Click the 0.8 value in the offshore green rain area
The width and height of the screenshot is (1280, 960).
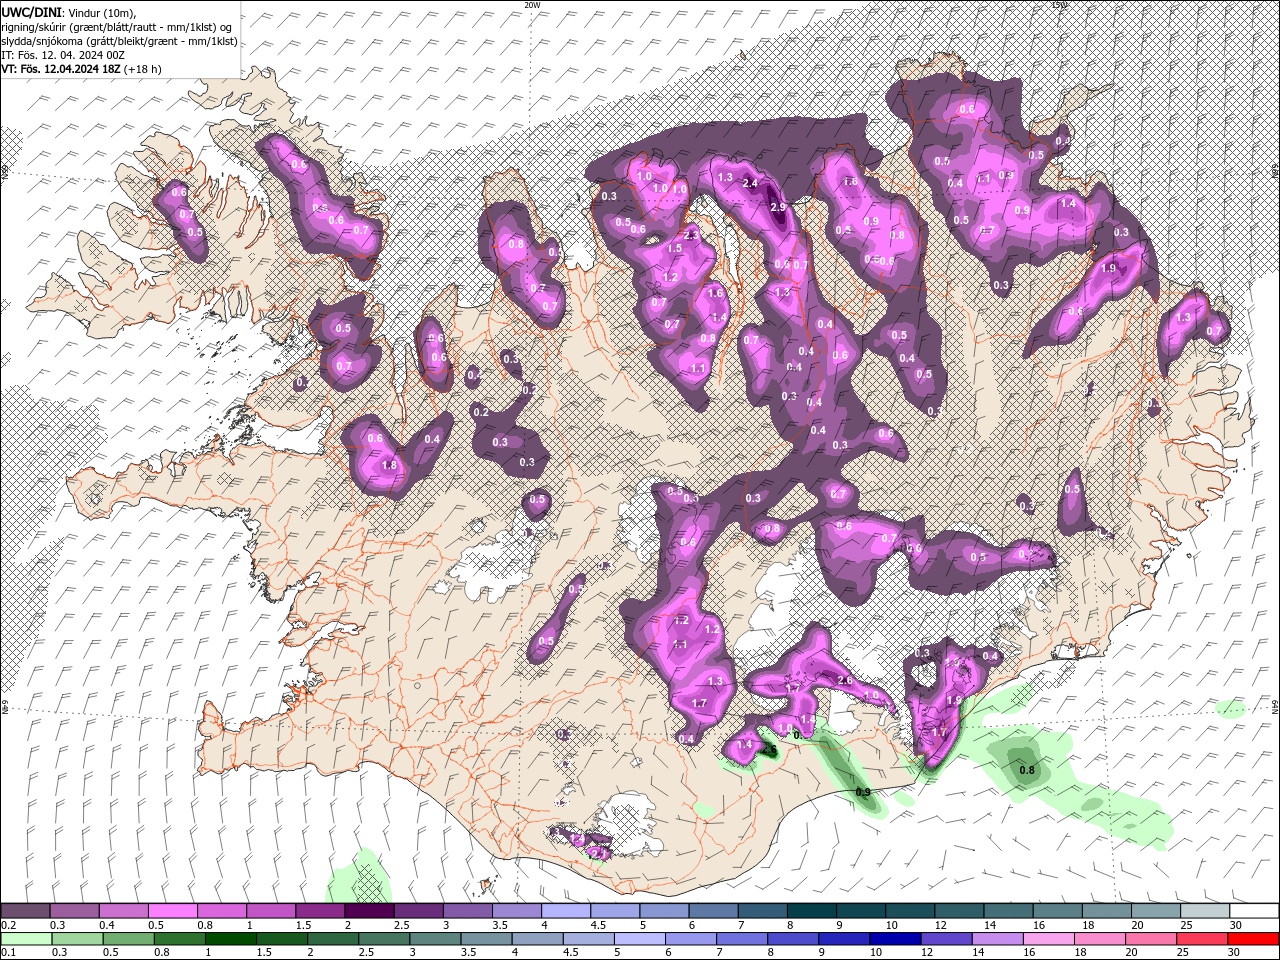[x=1026, y=770]
